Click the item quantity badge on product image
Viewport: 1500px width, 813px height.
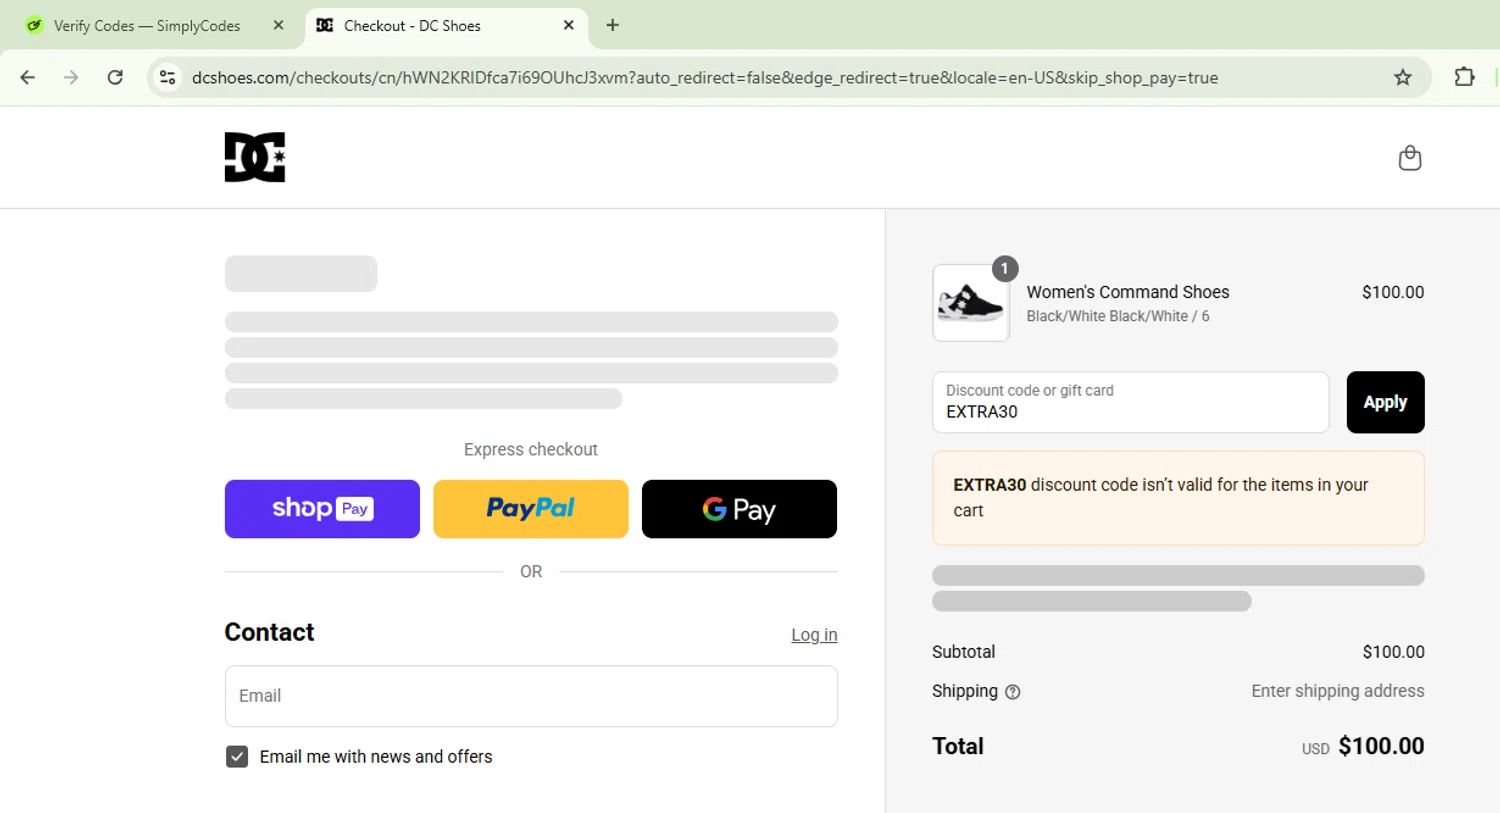1005,269
